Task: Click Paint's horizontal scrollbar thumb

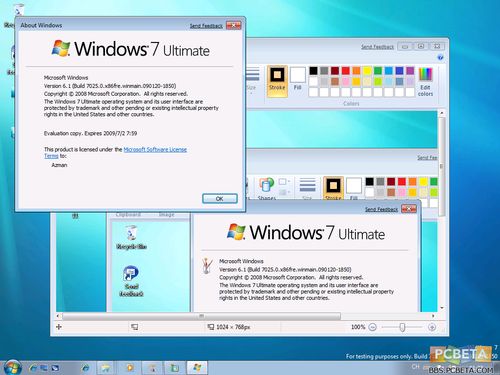Action: pos(201,316)
